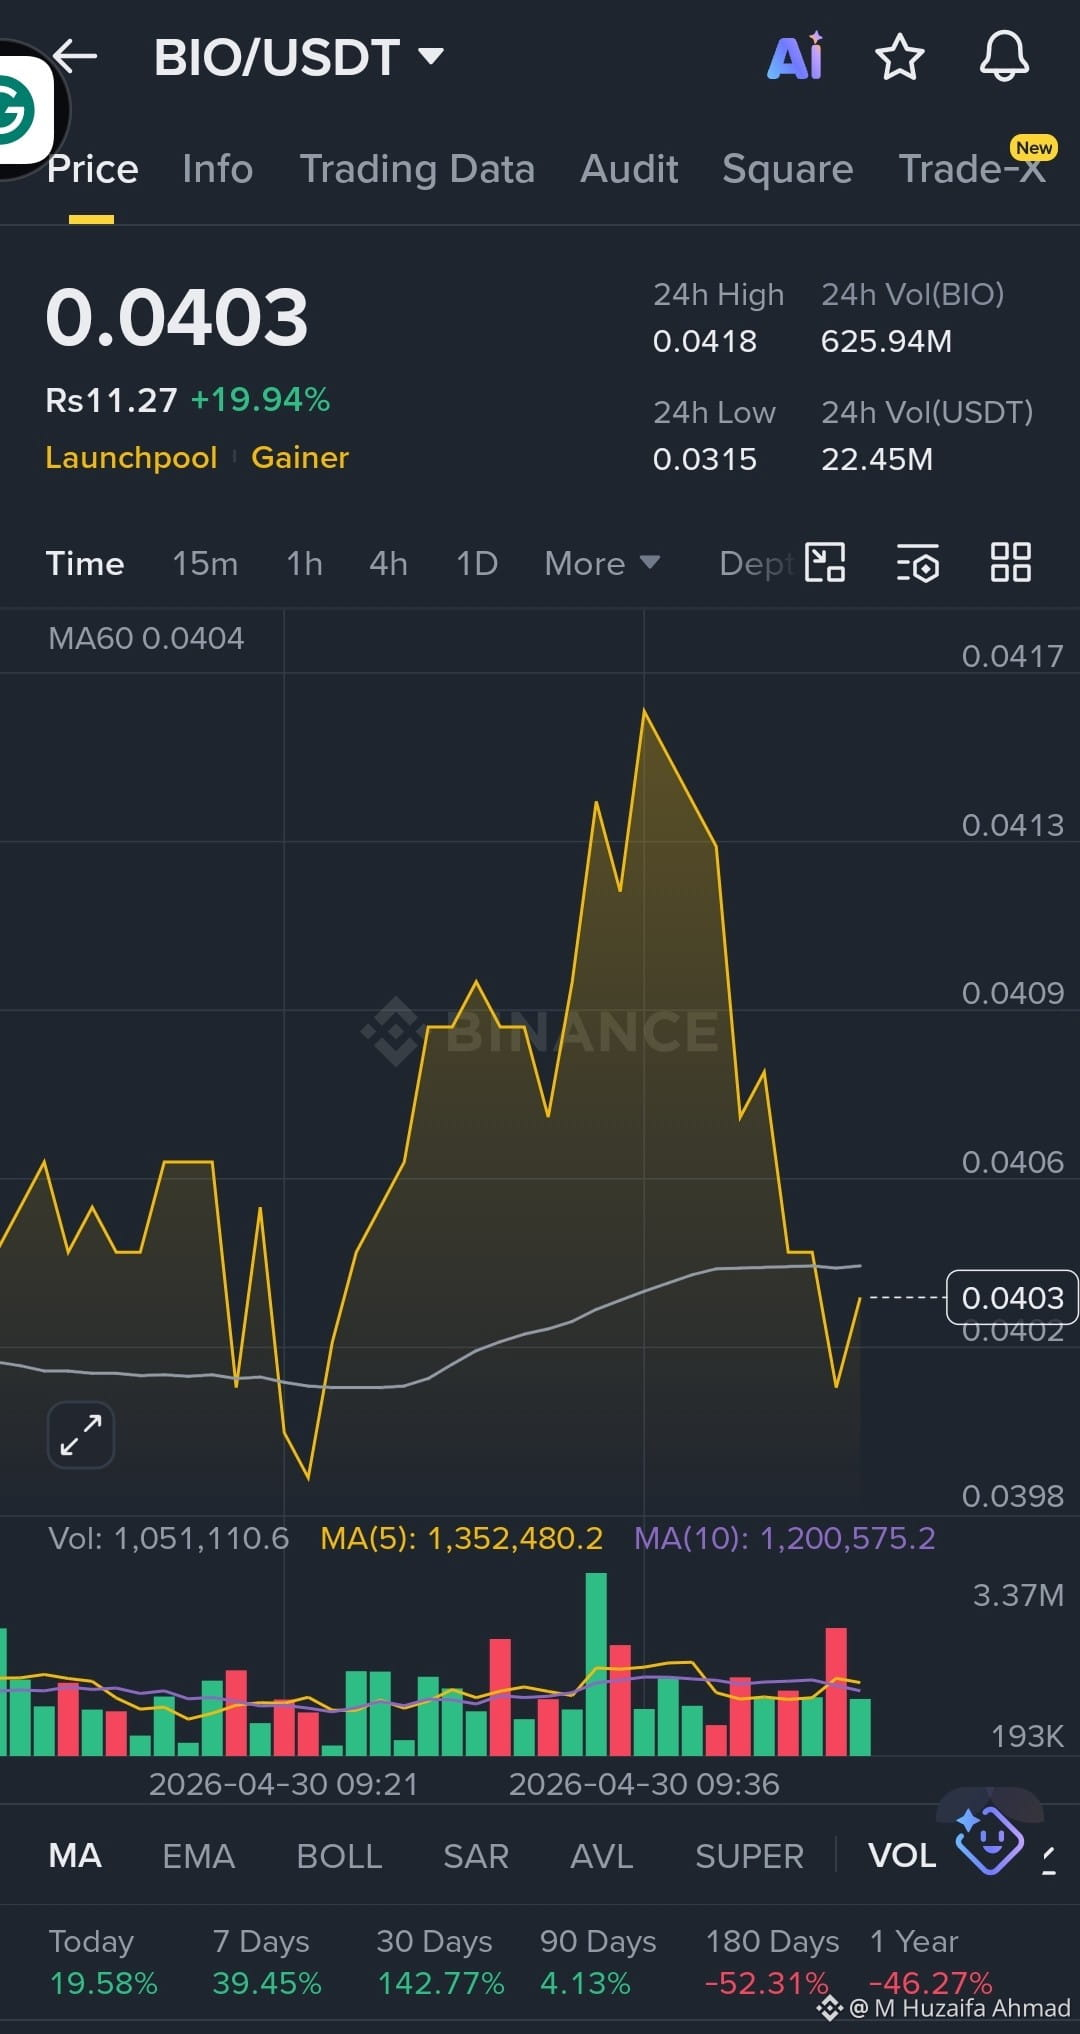The image size is (1080, 2034).
Task: Select the Time chart interval
Action: (85, 563)
